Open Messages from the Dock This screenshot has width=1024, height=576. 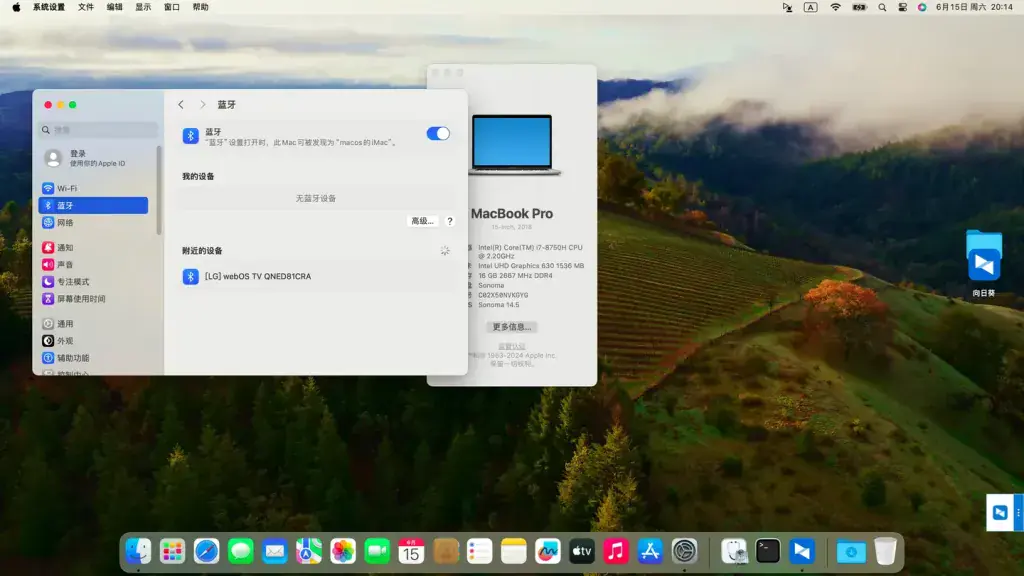click(x=241, y=552)
